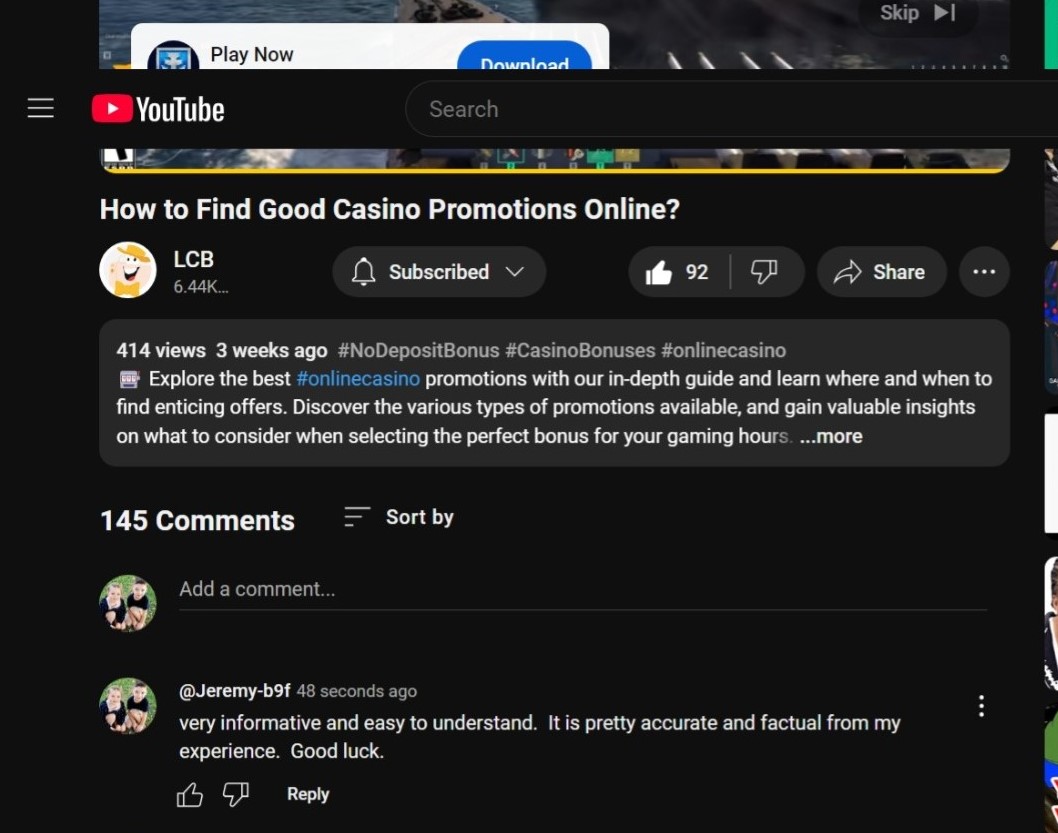Dislike the comment by @Jeremy-b9f

(x=235, y=795)
